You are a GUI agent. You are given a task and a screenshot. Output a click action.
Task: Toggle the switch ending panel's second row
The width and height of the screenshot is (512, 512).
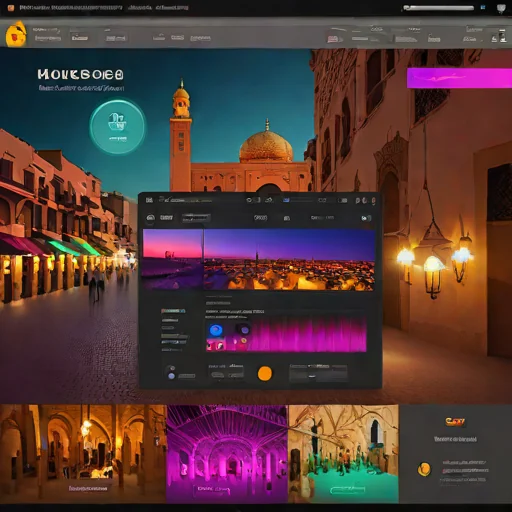click(x=366, y=218)
